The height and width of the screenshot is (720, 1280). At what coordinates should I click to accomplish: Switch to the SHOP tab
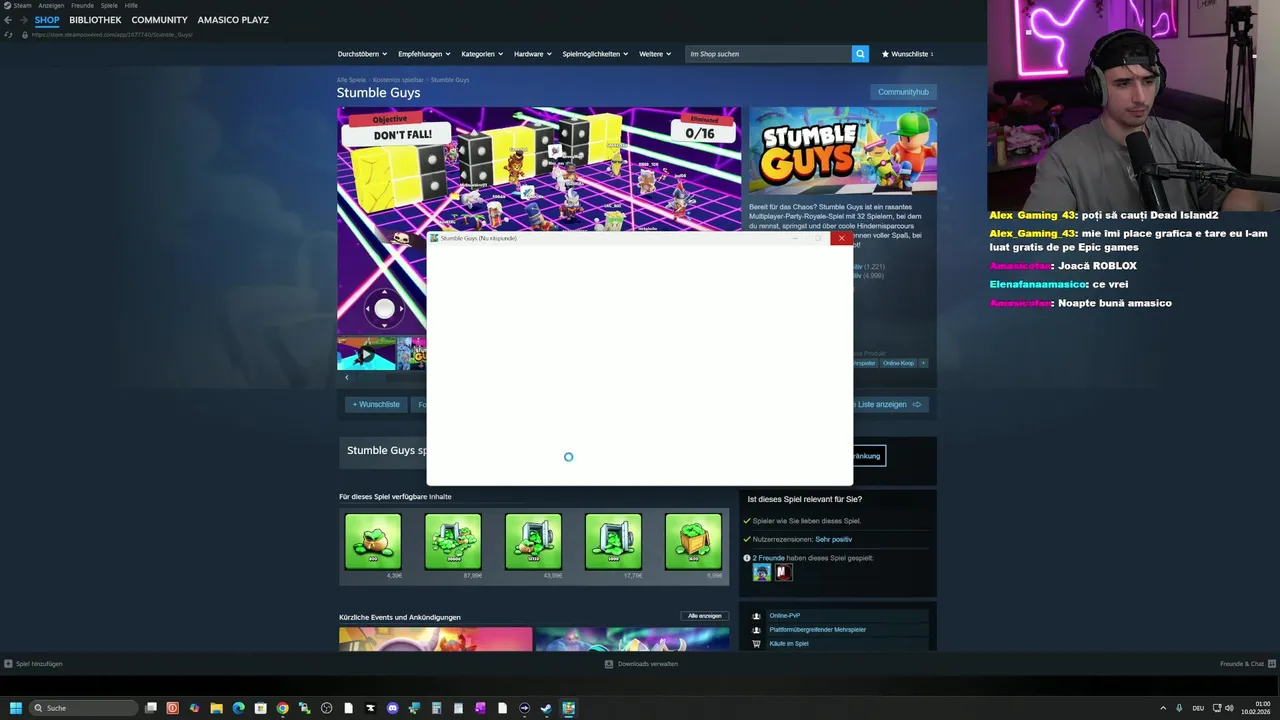[47, 20]
